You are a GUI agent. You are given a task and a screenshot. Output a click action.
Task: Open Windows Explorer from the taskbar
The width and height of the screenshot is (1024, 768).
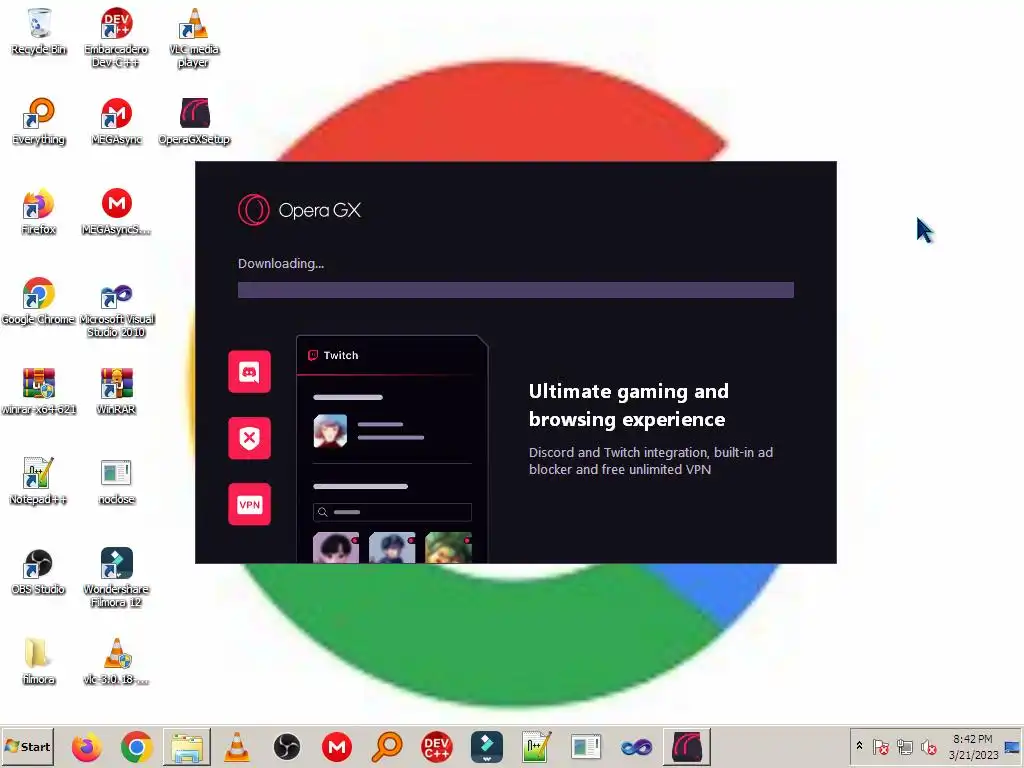tap(187, 747)
